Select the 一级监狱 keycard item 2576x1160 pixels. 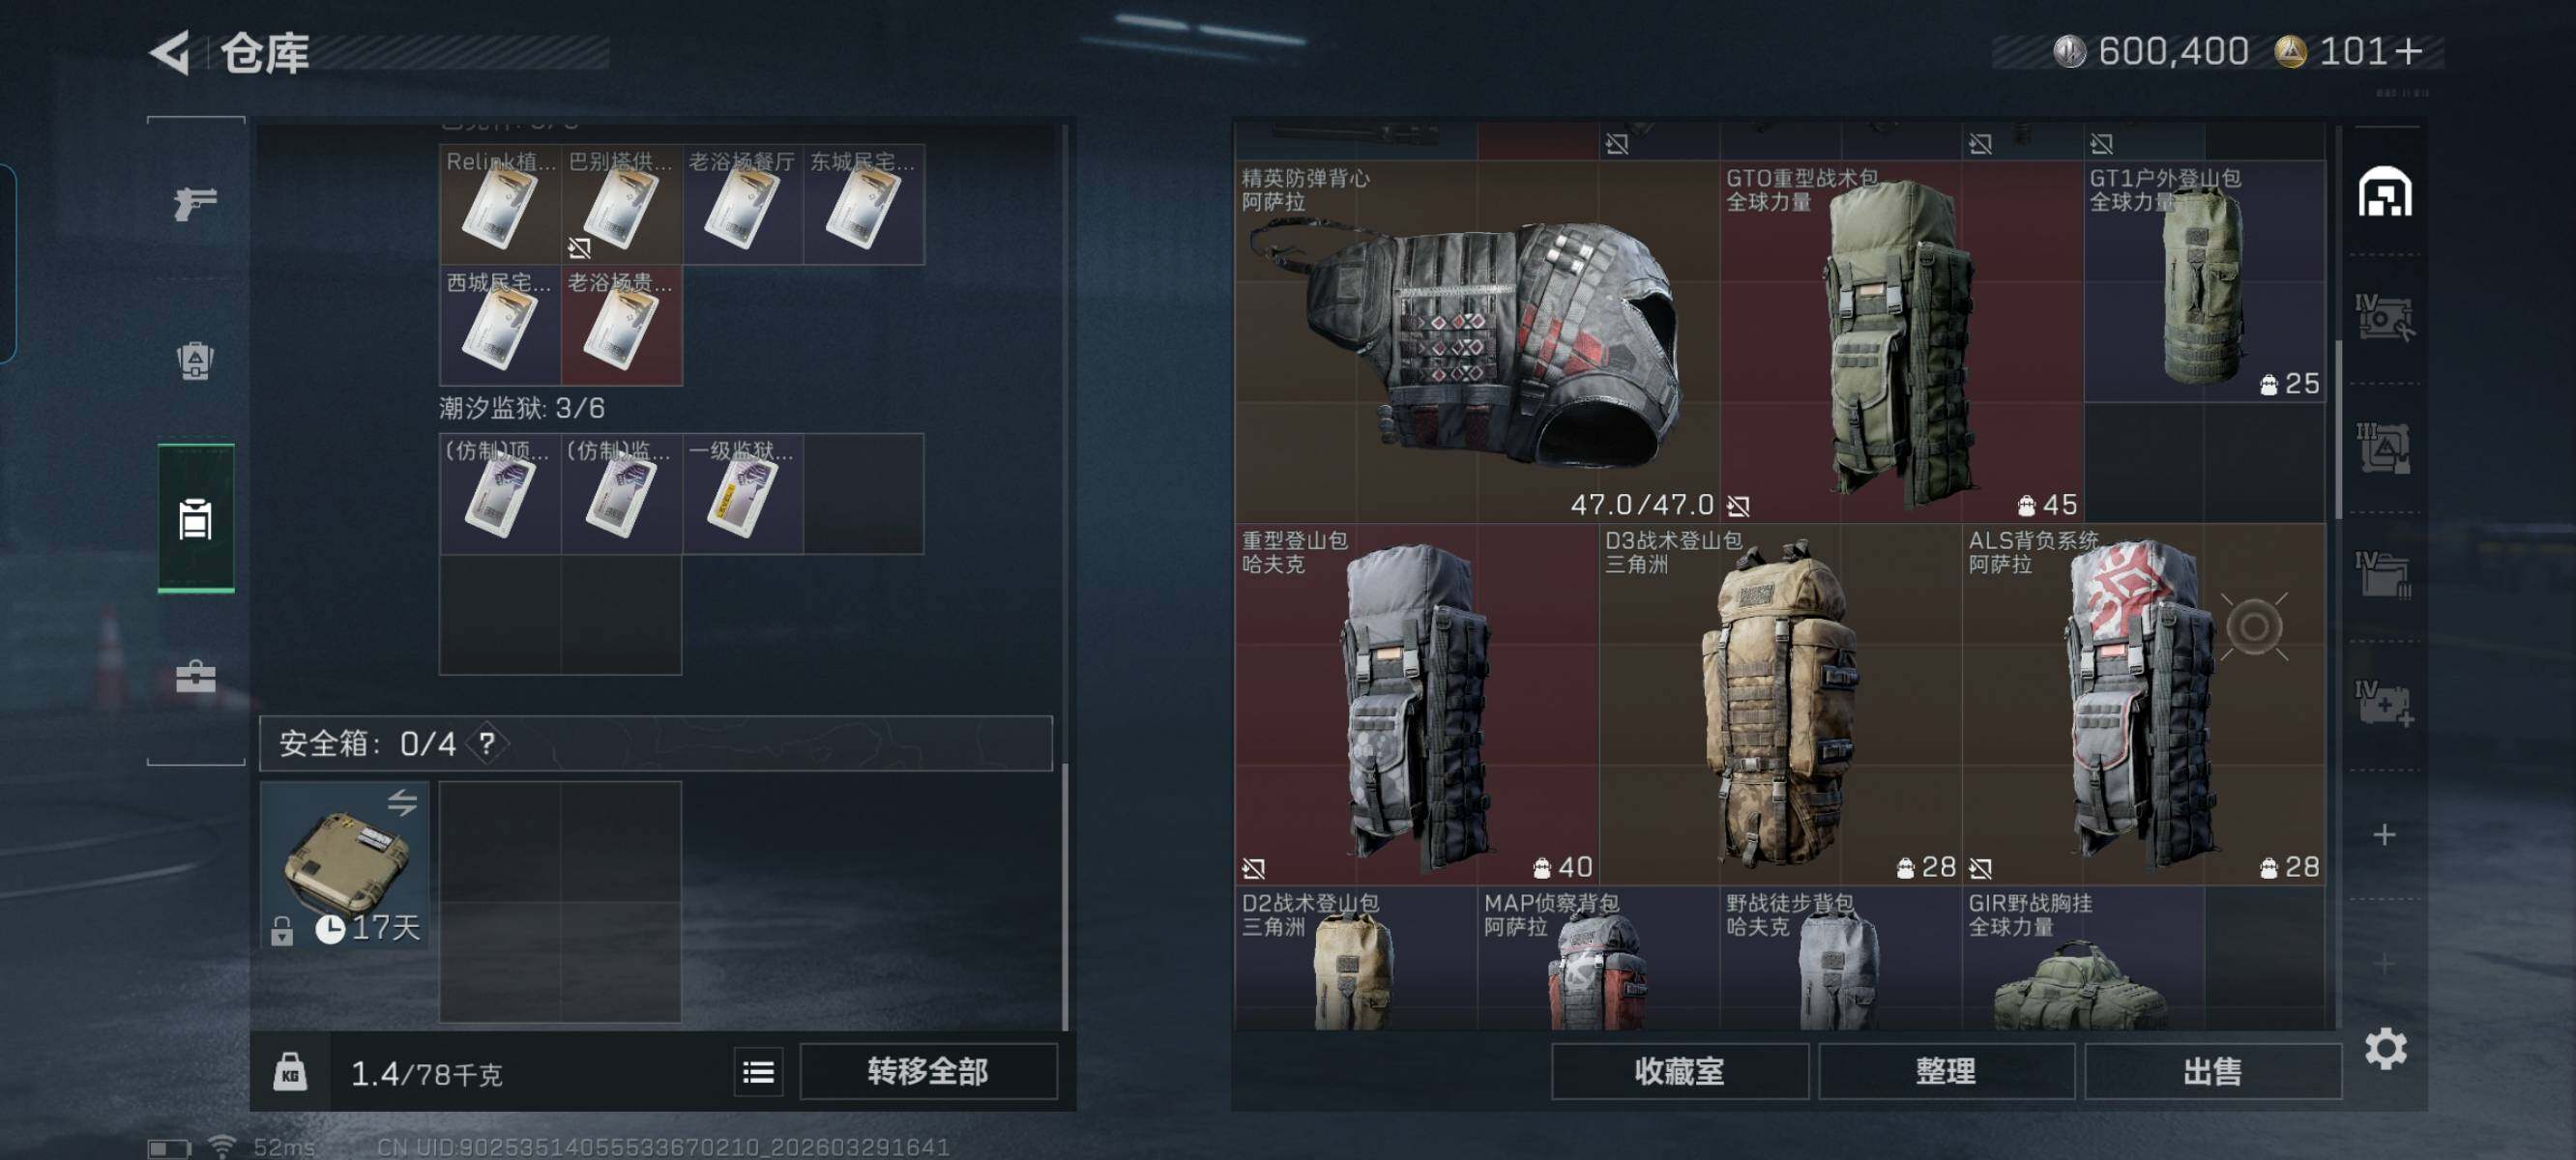[x=742, y=494]
